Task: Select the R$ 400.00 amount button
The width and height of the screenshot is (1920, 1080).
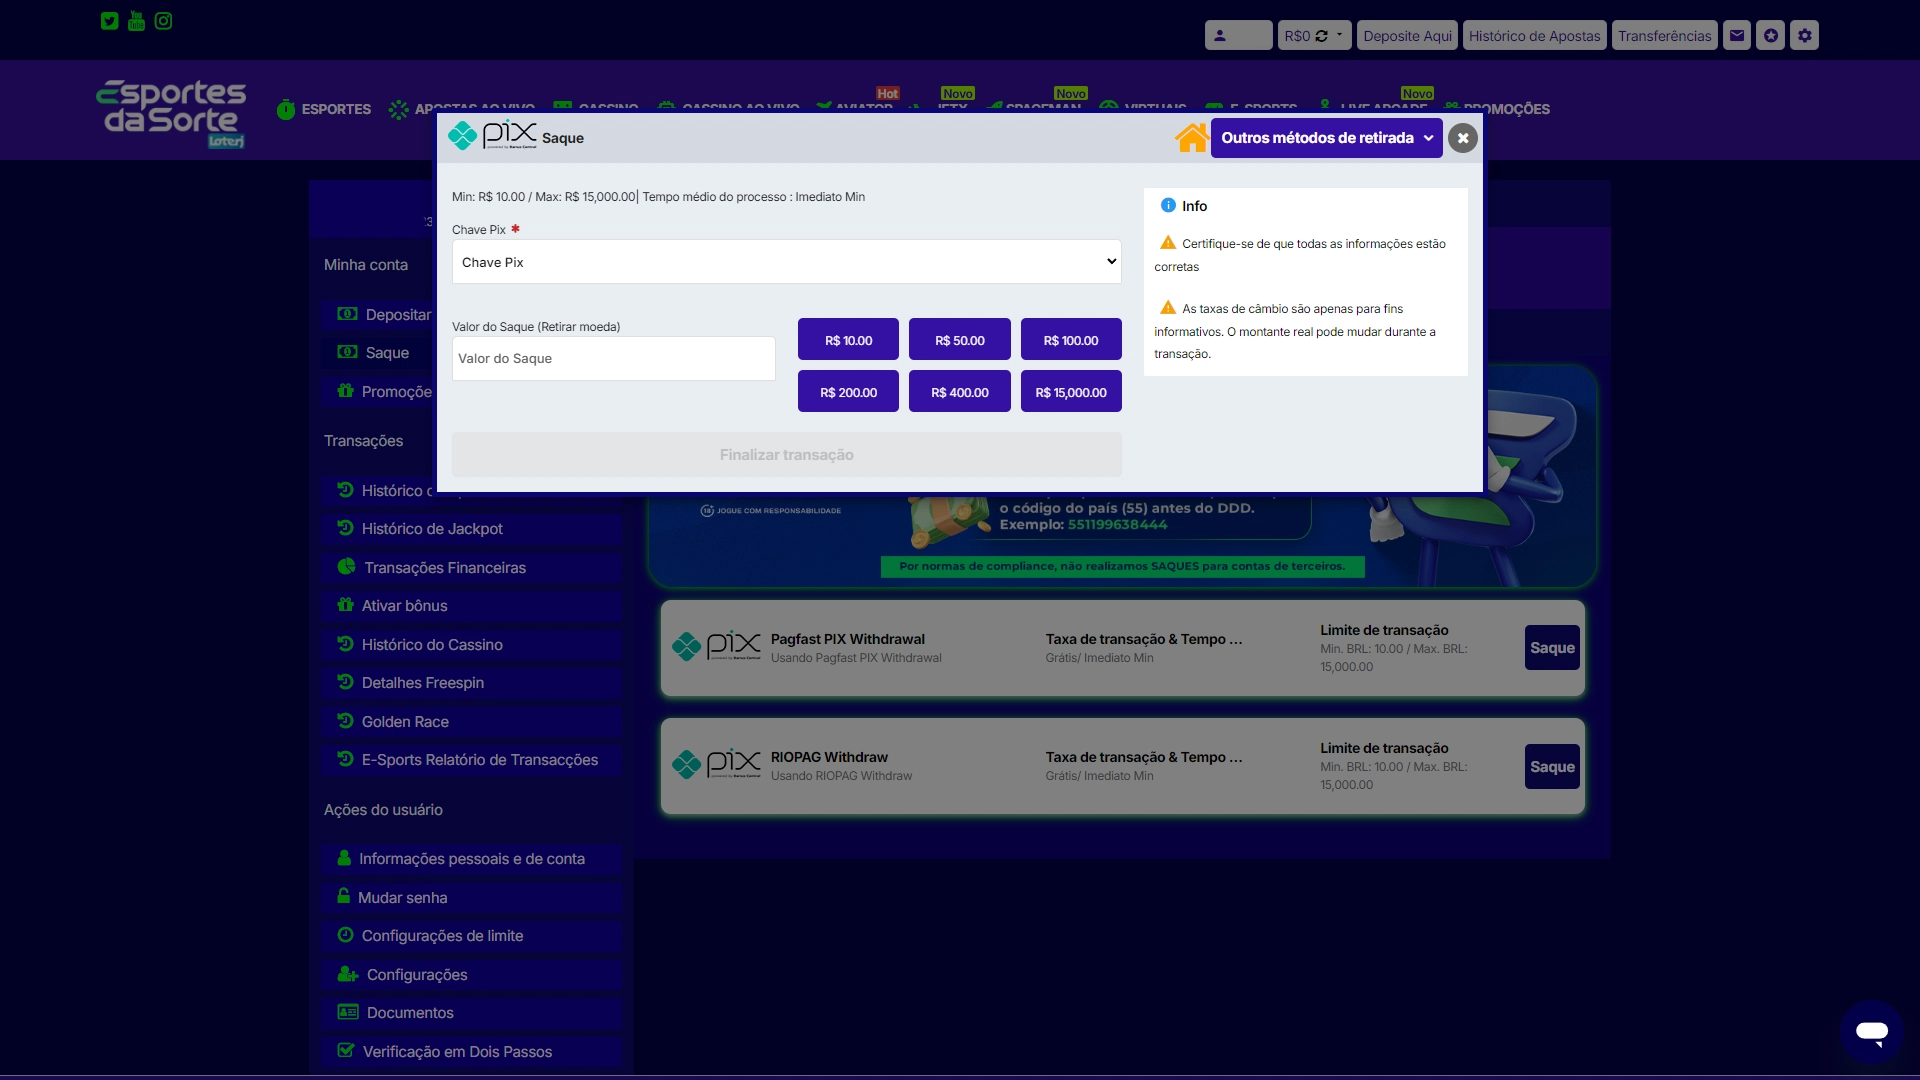Action: pos(959,392)
